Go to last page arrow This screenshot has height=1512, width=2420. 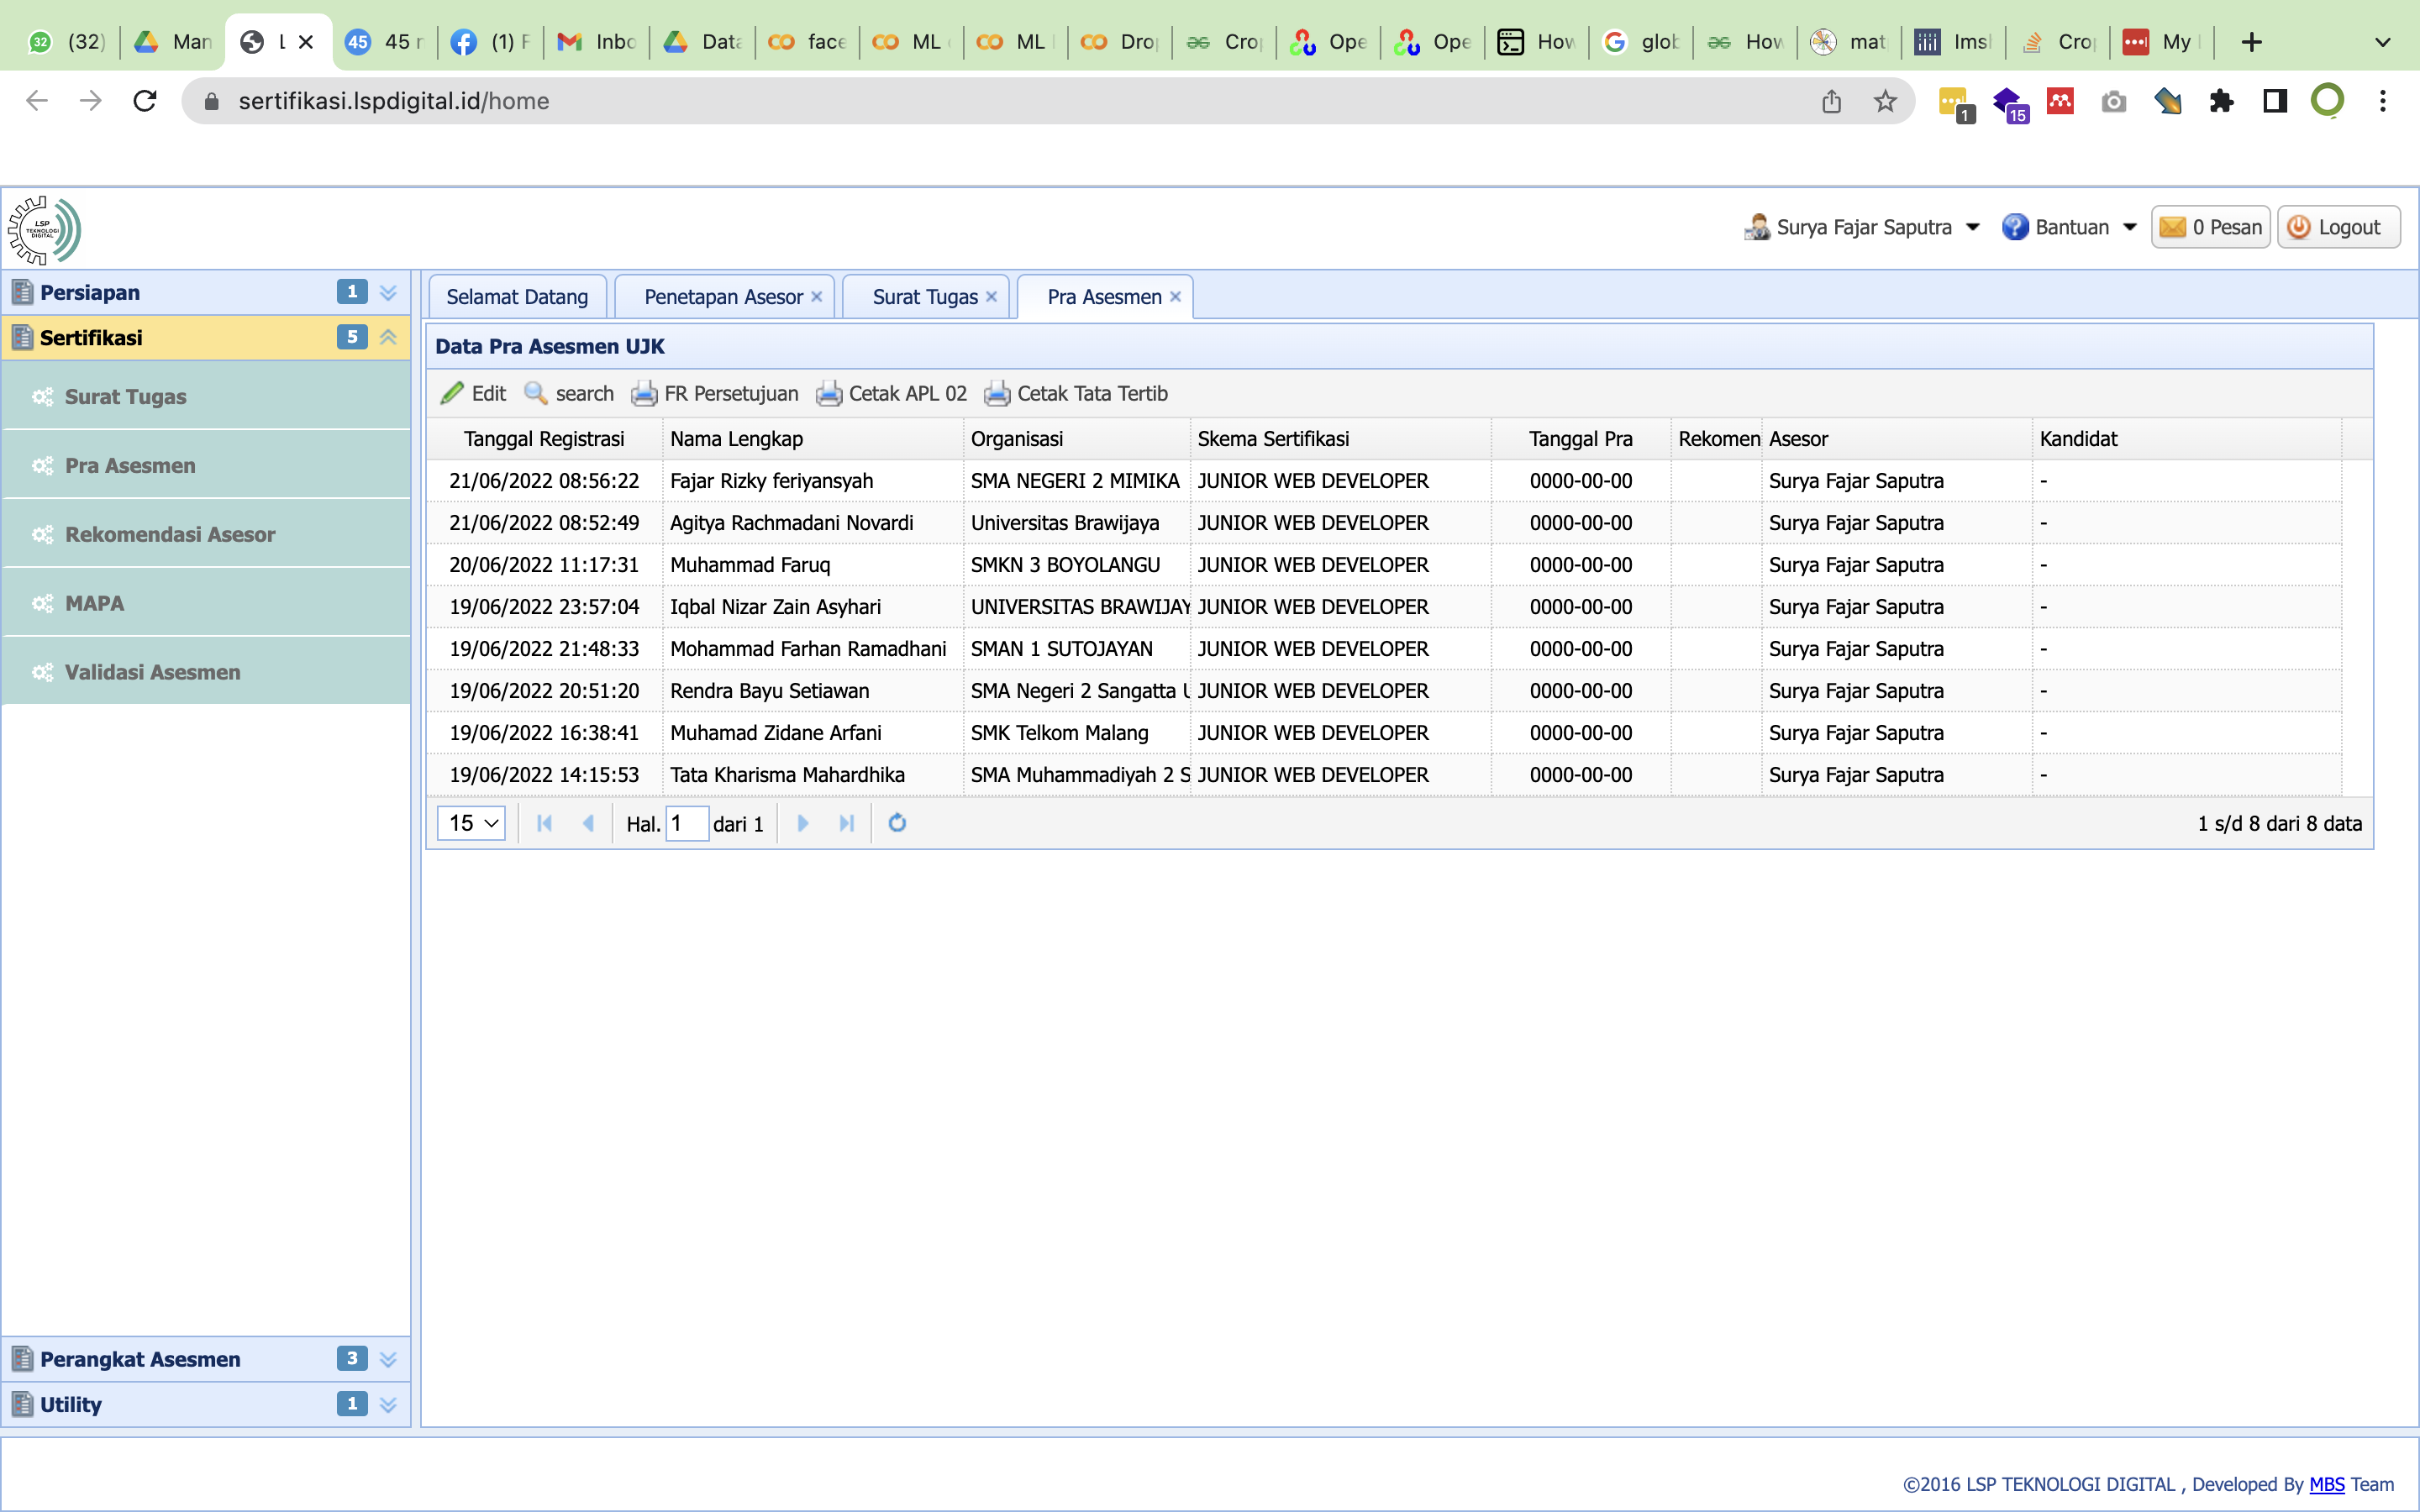847,823
